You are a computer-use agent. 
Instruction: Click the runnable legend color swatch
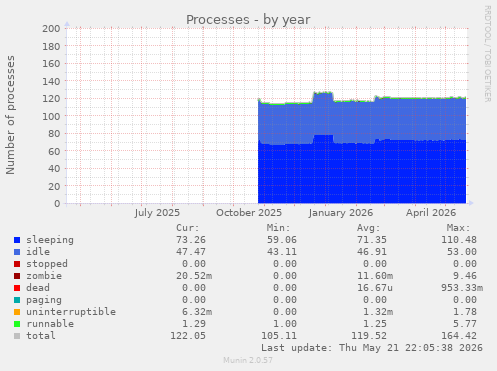(17, 324)
